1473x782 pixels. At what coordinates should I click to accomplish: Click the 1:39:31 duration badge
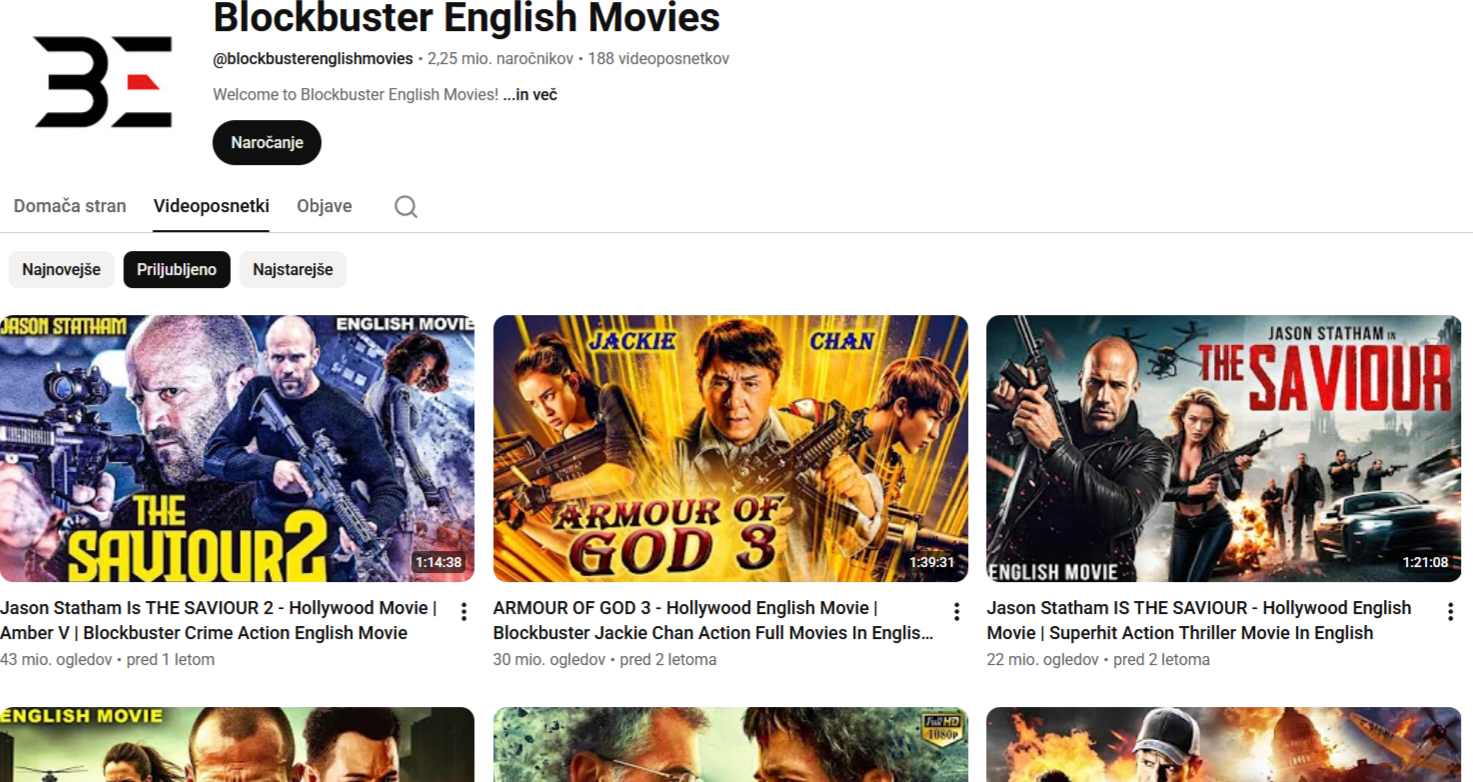932,562
